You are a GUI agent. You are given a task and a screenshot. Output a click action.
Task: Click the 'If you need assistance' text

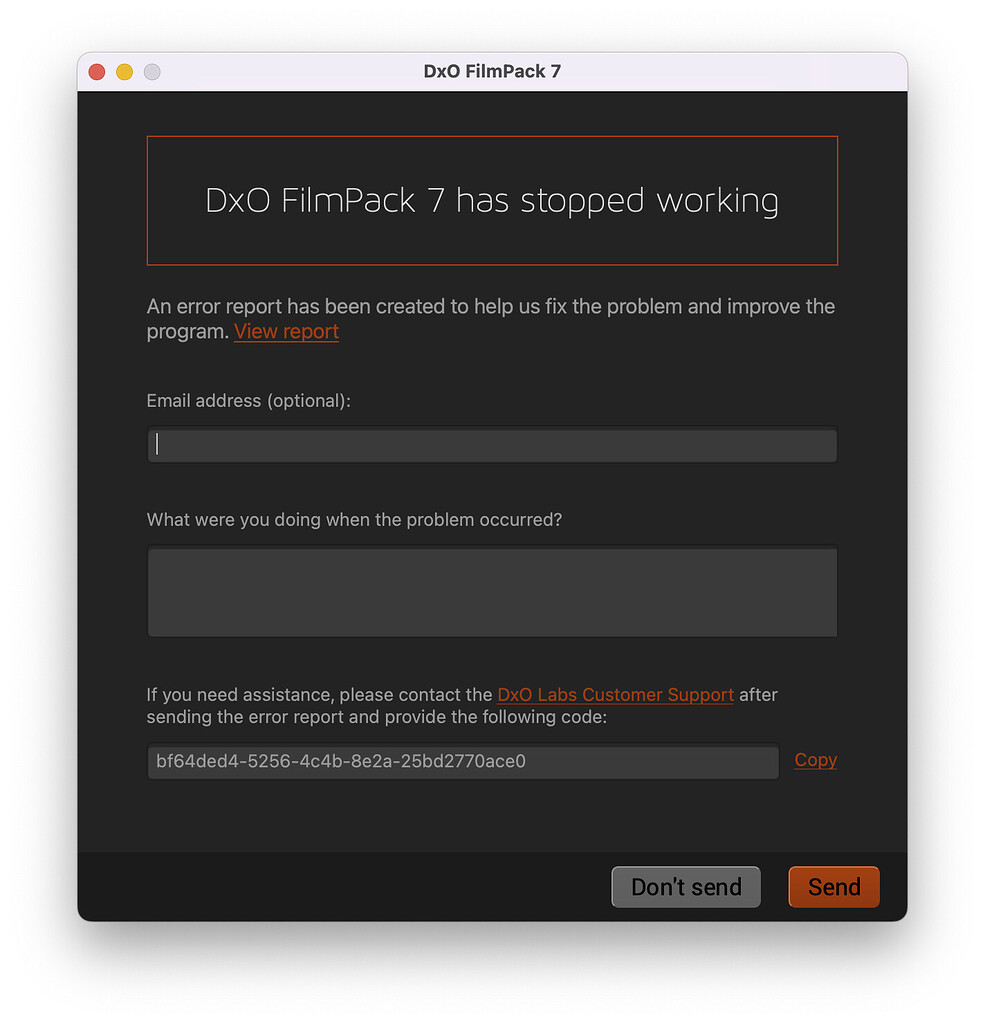click(x=320, y=695)
